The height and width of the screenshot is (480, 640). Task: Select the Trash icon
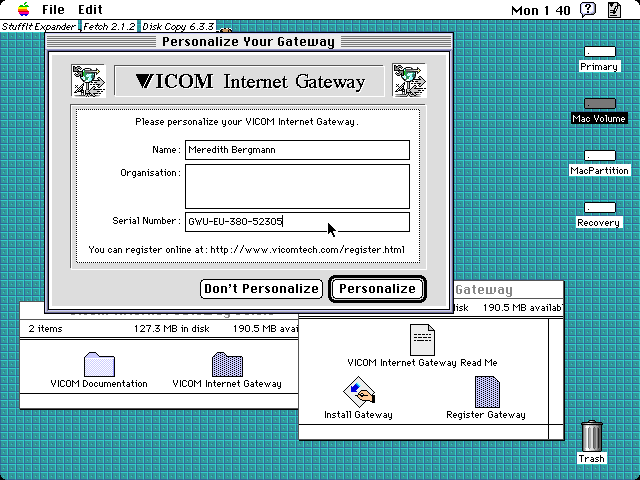coord(591,436)
